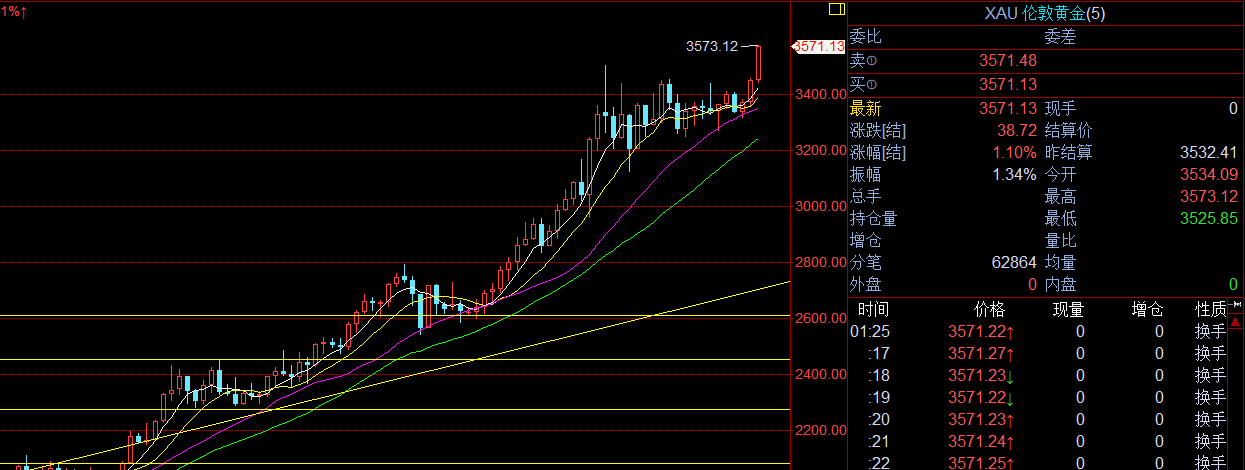
Task: Click the 委比 label
Action: (866, 37)
